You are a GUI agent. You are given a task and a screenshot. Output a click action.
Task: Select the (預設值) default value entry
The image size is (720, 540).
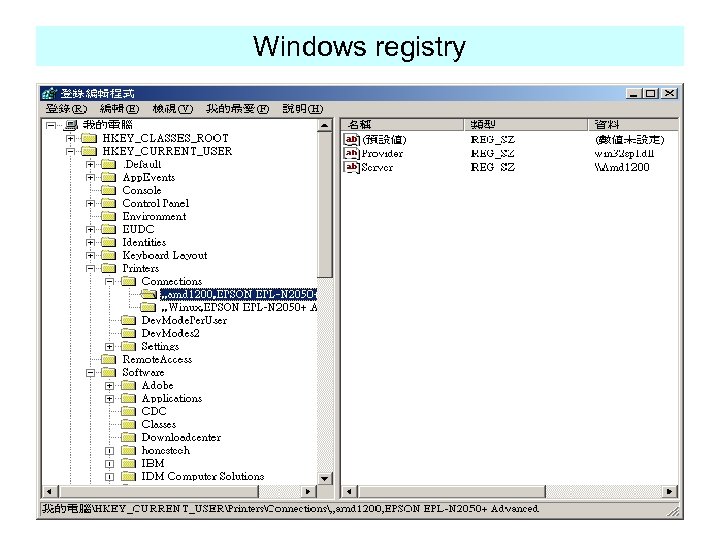click(x=384, y=140)
